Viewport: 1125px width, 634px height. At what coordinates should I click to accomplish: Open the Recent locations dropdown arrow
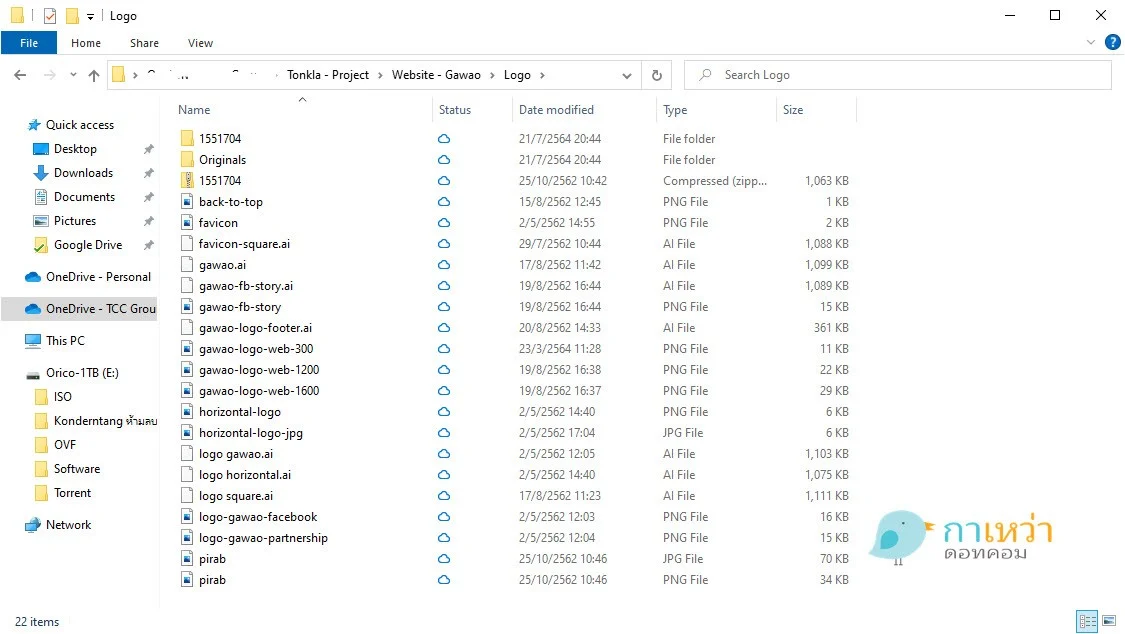[x=73, y=75]
